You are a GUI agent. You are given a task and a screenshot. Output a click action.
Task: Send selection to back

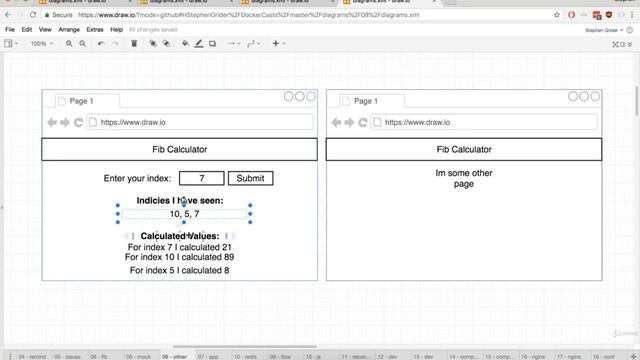click(x=167, y=43)
